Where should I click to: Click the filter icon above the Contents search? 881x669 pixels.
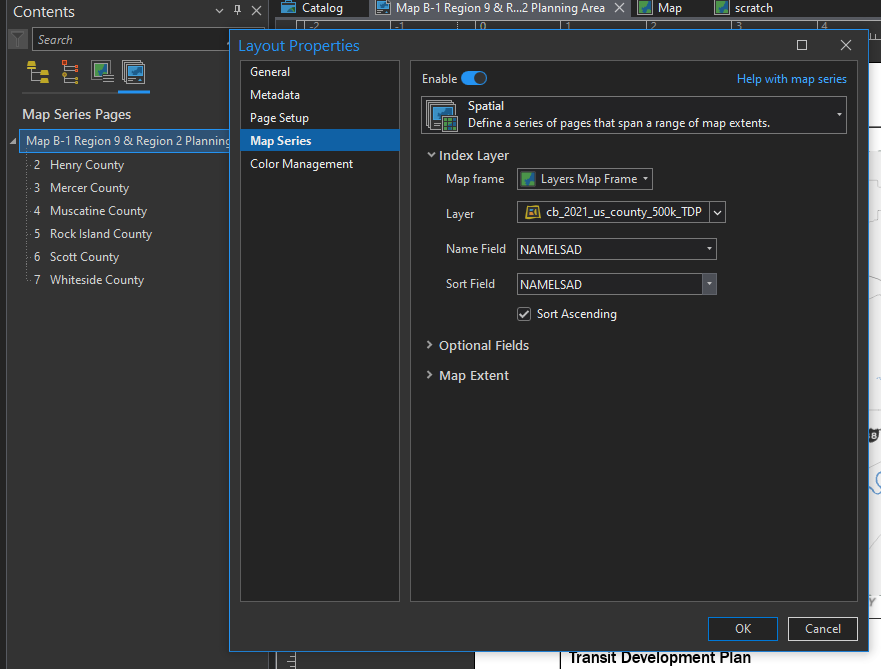click(x=16, y=39)
